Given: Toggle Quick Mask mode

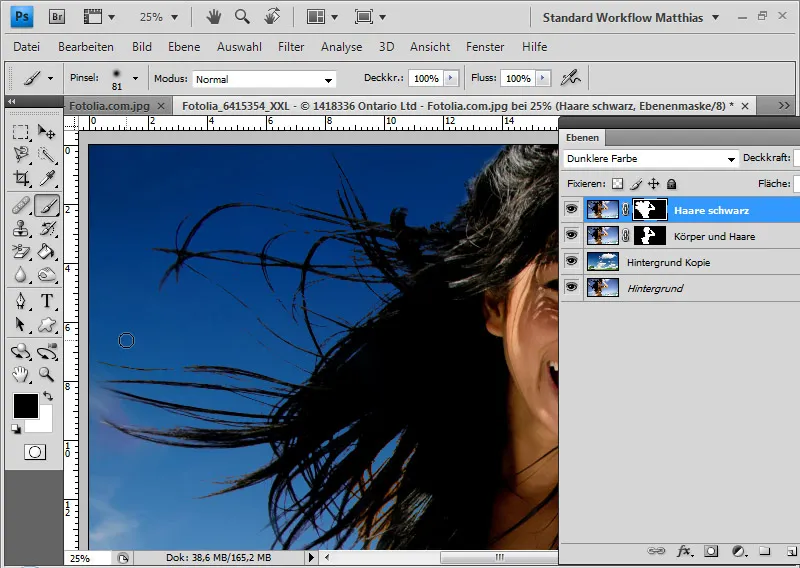Looking at the screenshot, I should [x=35, y=452].
